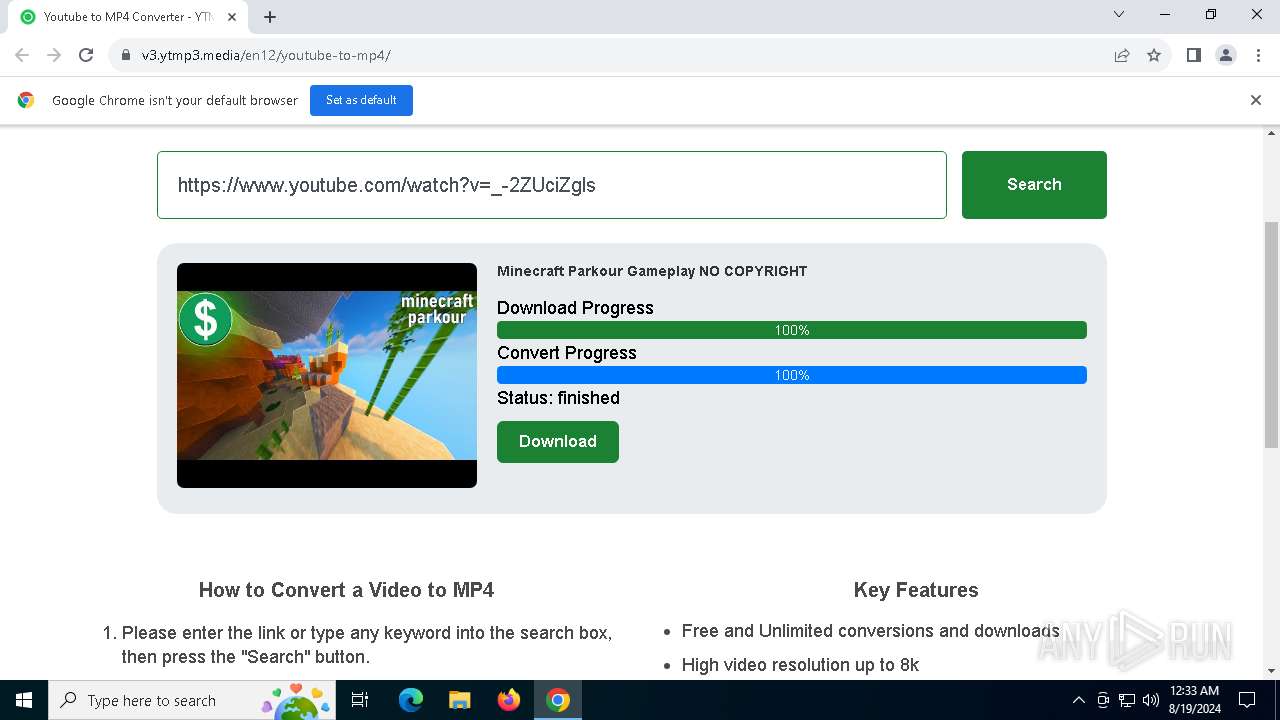Screen dimensions: 1280x720
Task: Show hidden system tray icons
Action: (1079, 700)
